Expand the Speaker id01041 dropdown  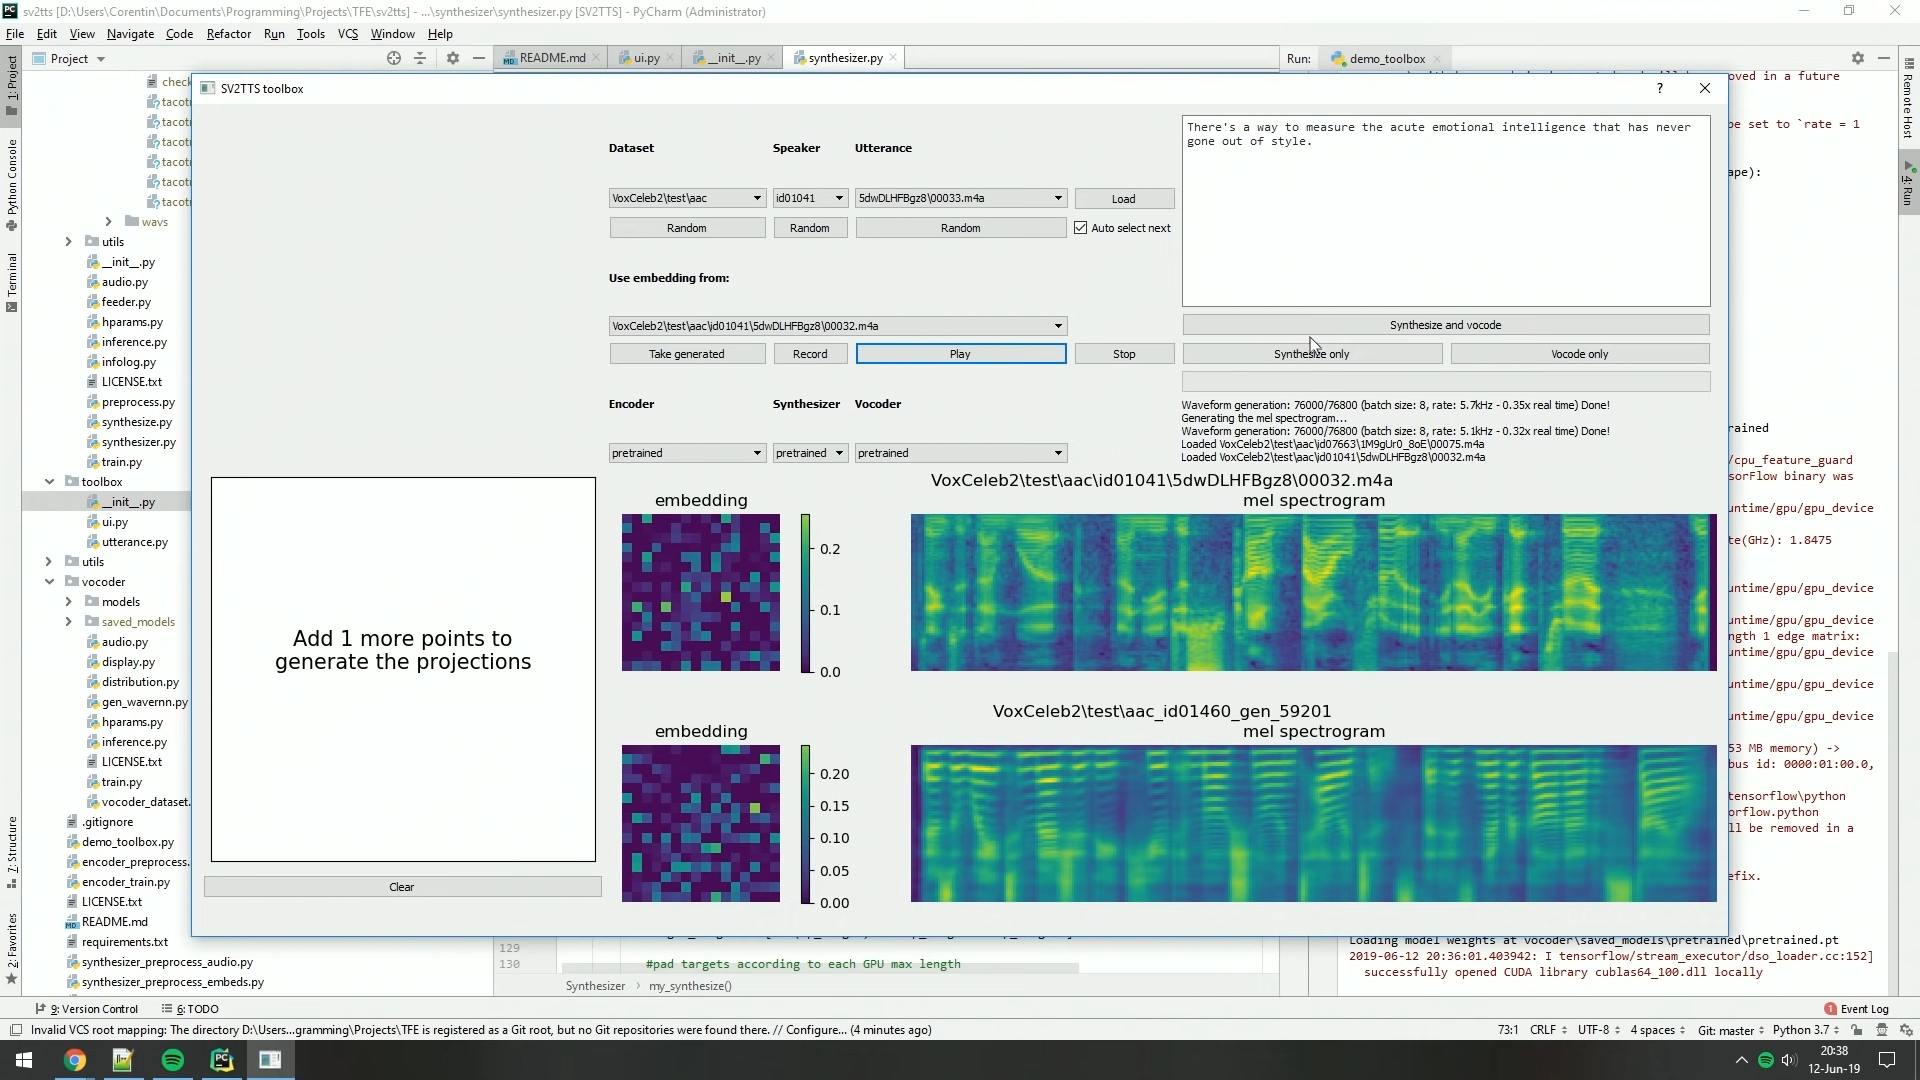click(839, 198)
